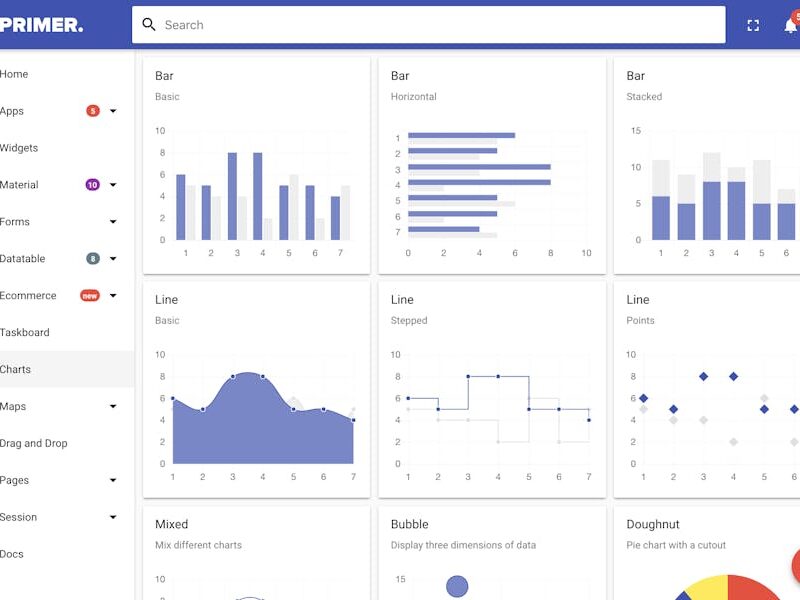
Task: Click the Ecommerce sidebar label
Action: pos(28,295)
